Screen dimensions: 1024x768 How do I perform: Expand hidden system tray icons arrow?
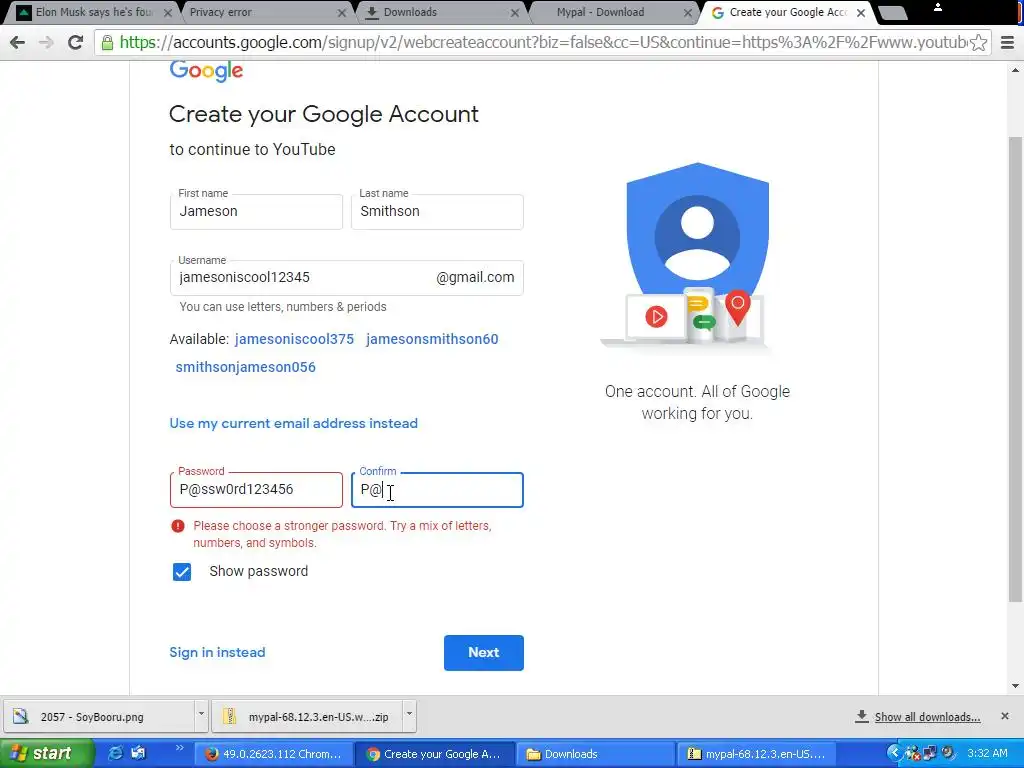pyautogui.click(x=895, y=753)
